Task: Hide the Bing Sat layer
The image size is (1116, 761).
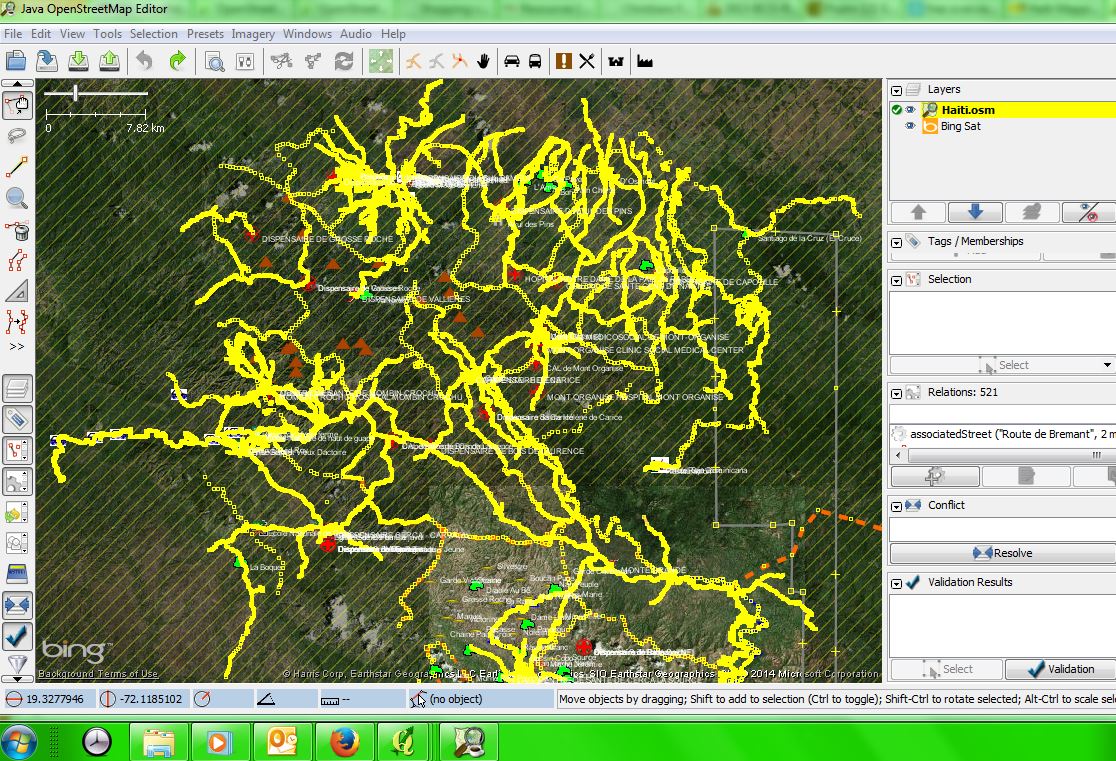Action: pos(911,127)
